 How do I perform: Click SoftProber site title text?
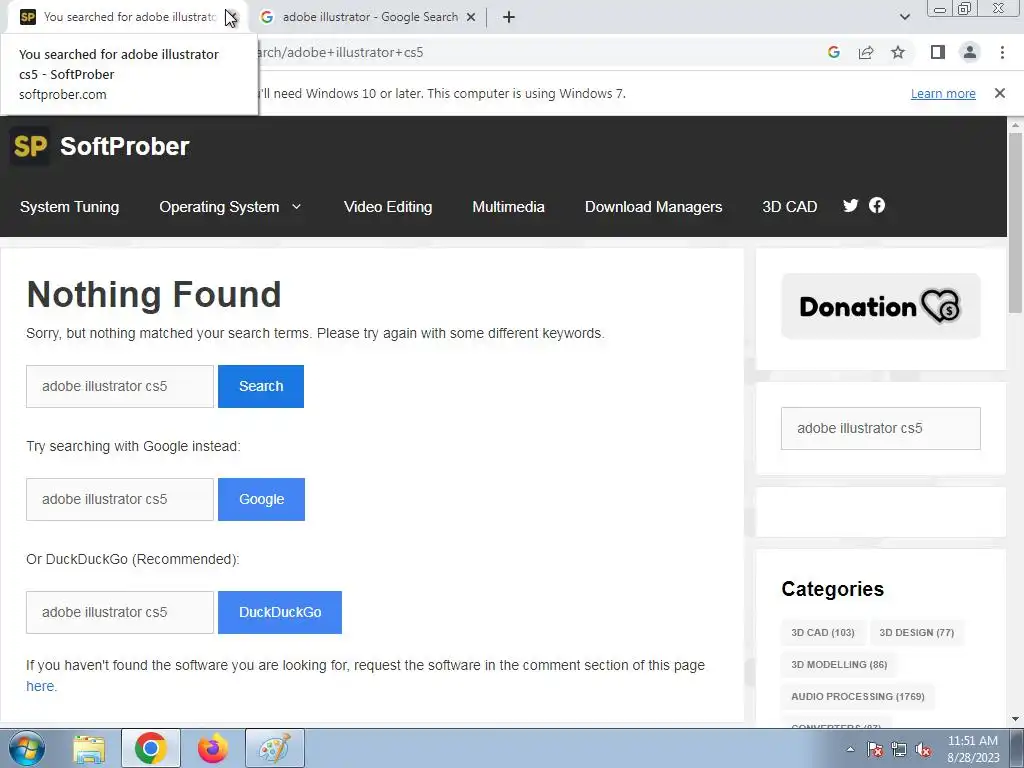point(124,146)
